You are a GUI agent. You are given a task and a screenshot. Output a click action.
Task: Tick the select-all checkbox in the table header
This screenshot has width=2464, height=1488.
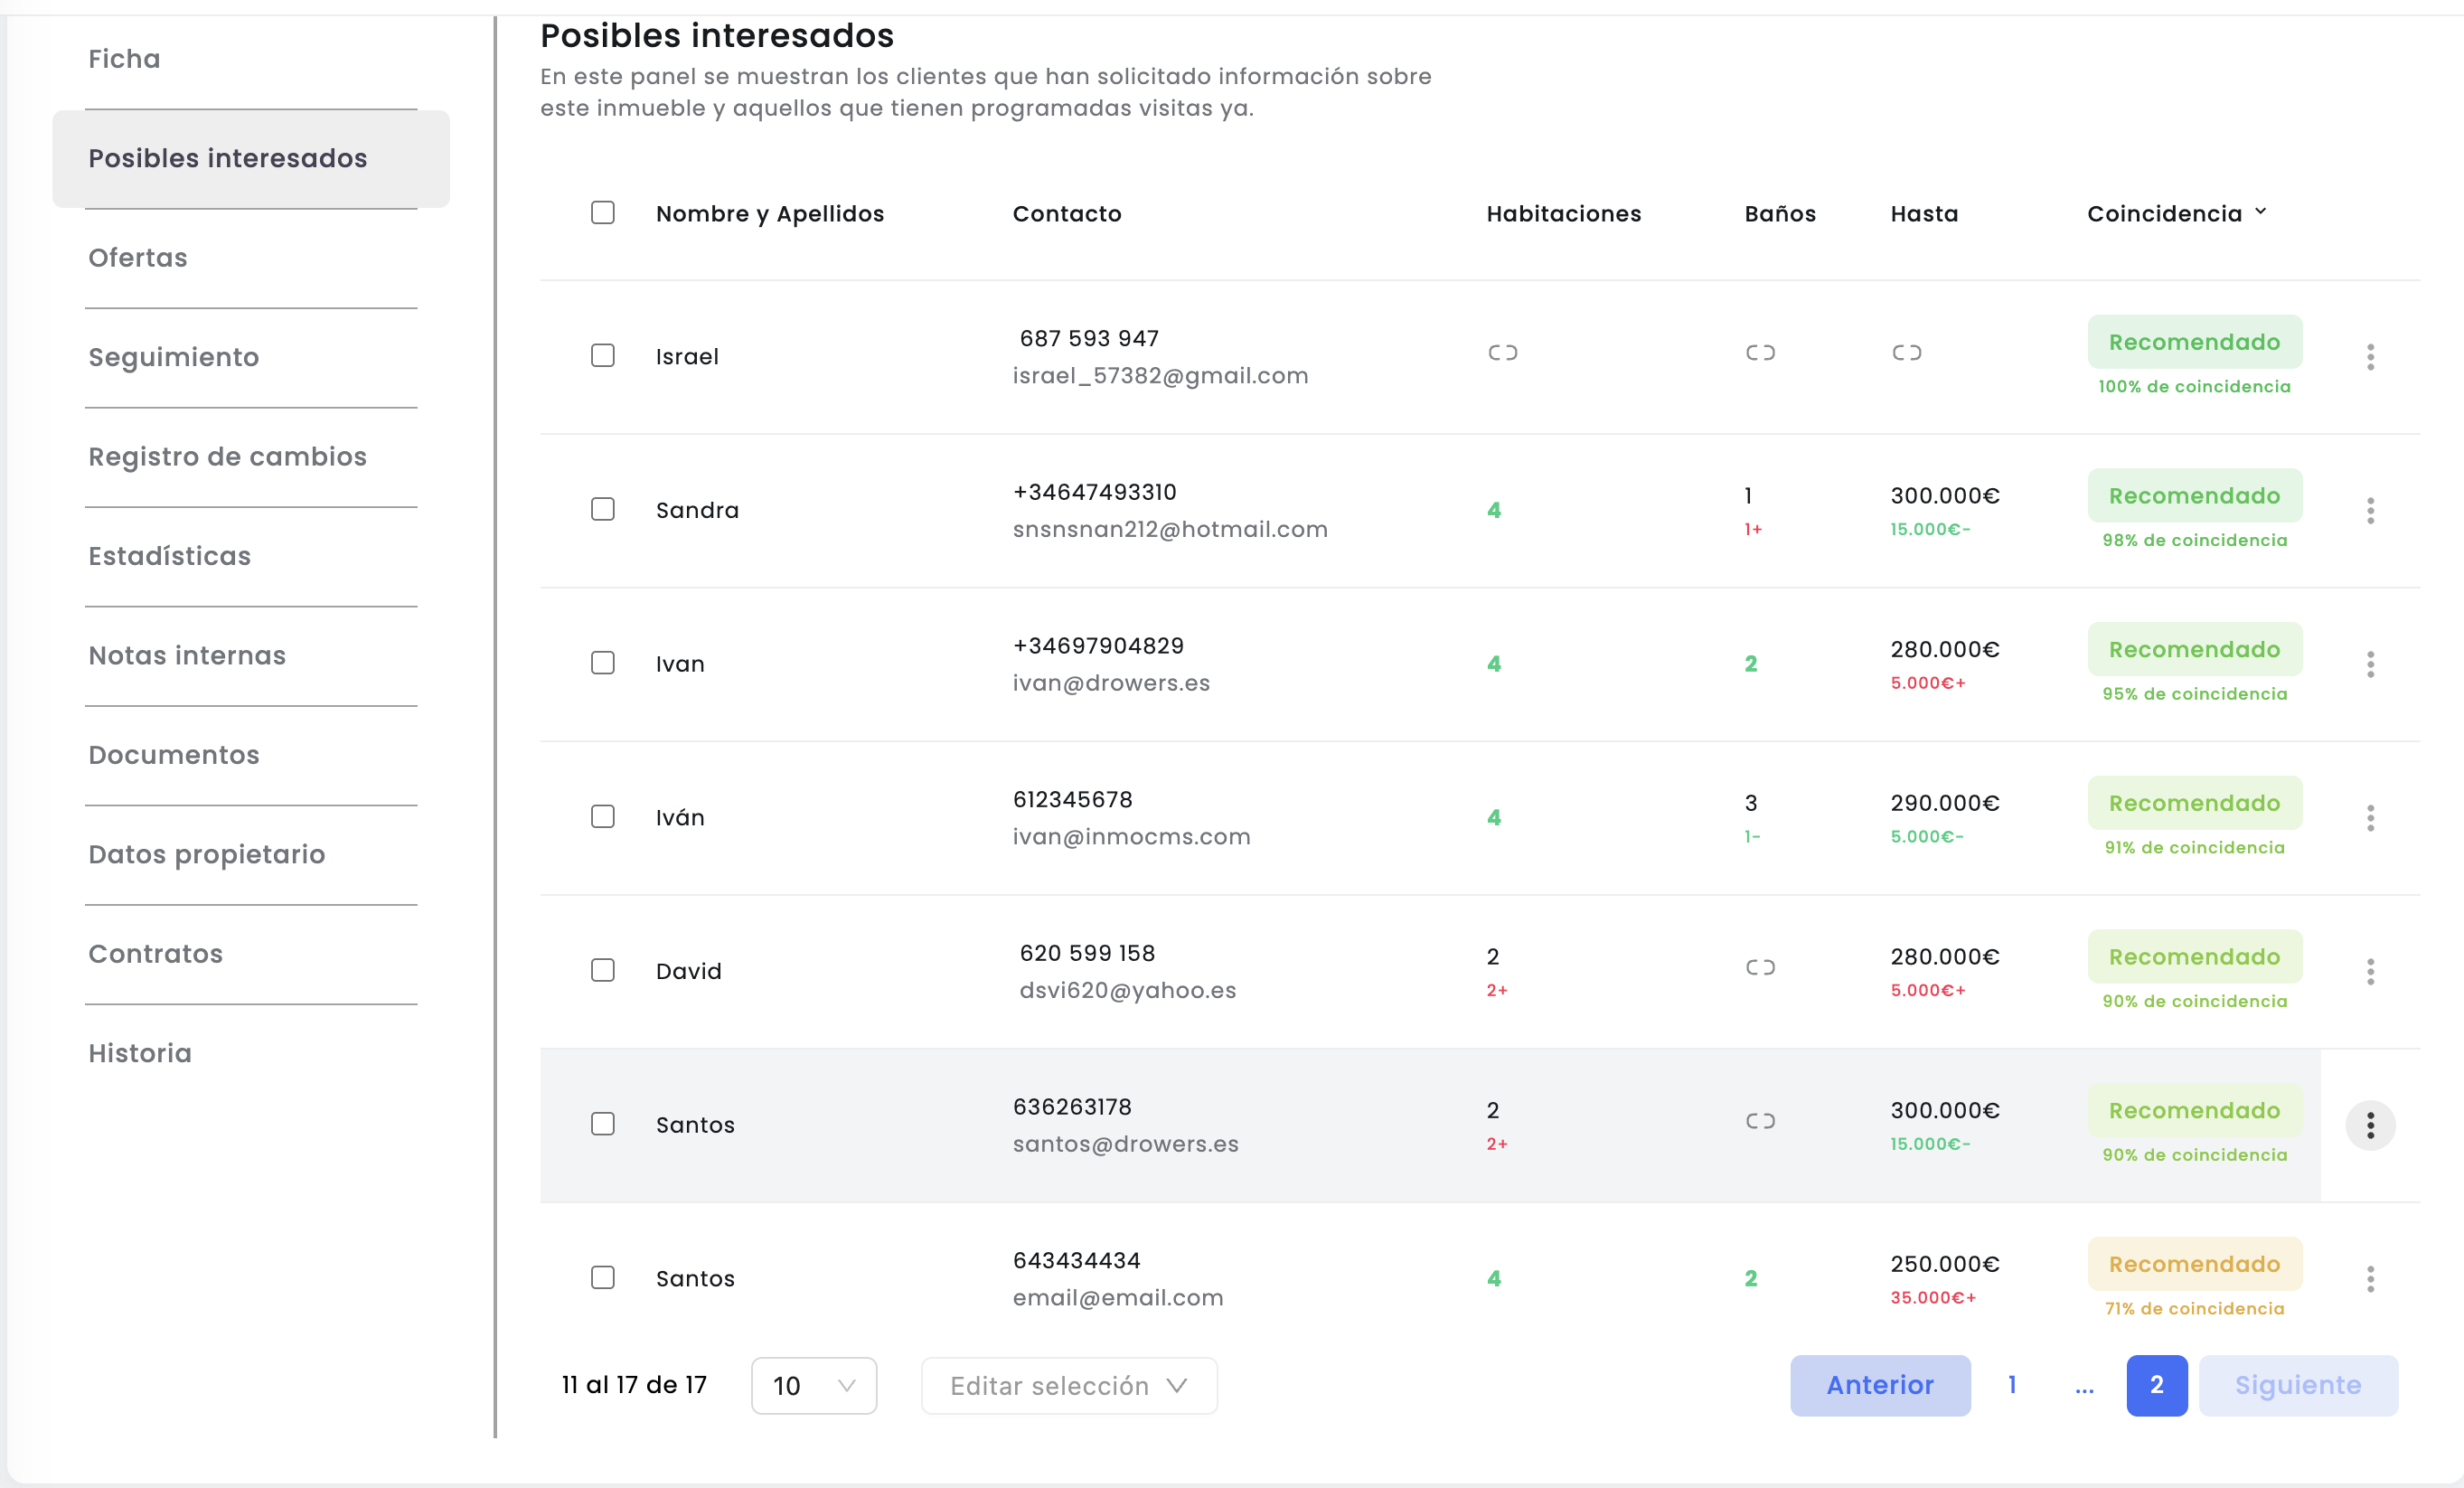pyautogui.click(x=603, y=213)
